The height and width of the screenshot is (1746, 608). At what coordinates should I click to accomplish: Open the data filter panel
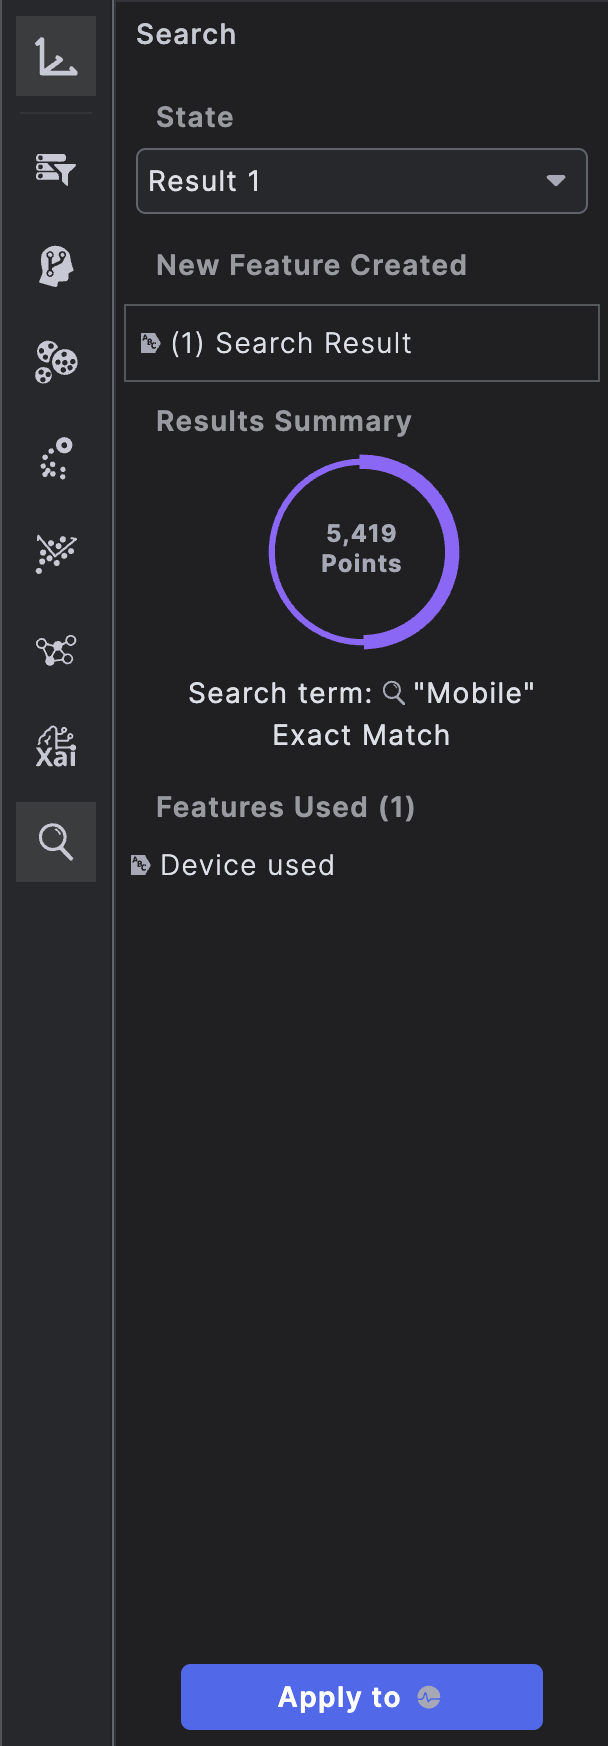pyautogui.click(x=56, y=170)
